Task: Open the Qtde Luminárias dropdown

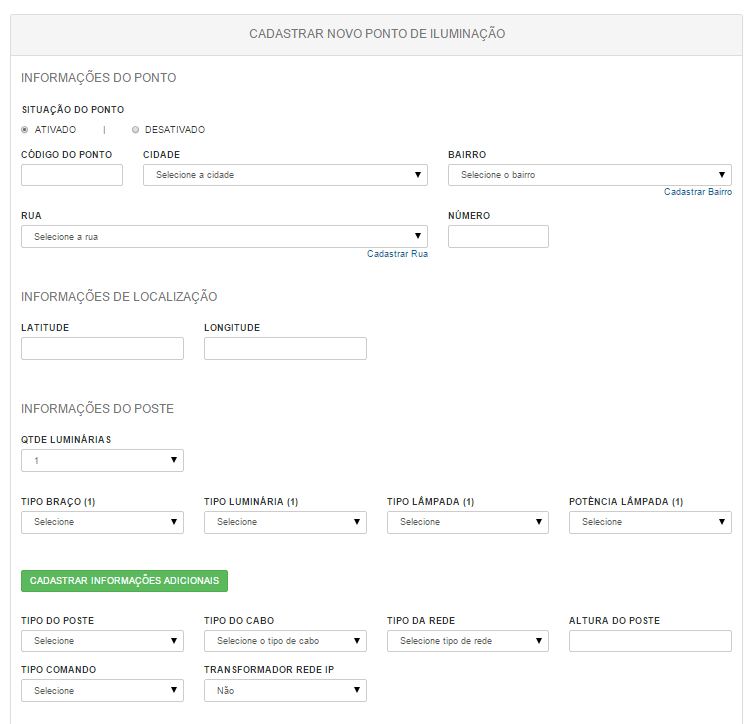Action: coord(102,461)
